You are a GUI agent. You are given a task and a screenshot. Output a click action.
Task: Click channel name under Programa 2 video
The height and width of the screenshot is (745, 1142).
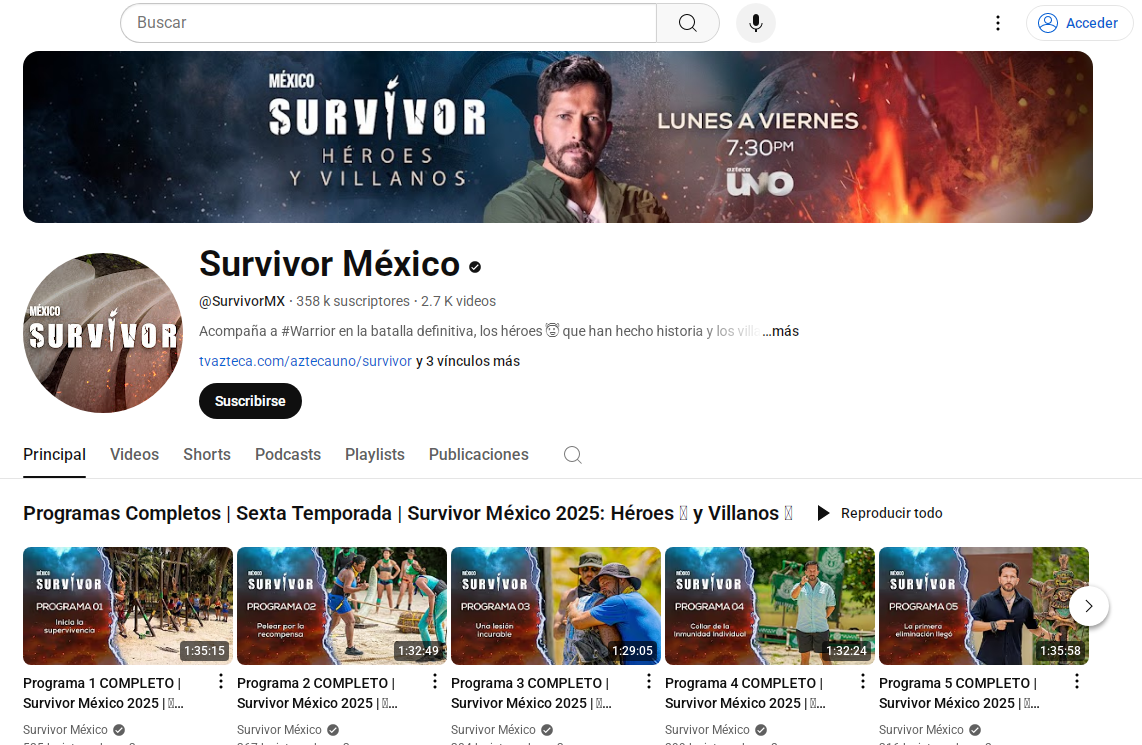click(x=280, y=730)
